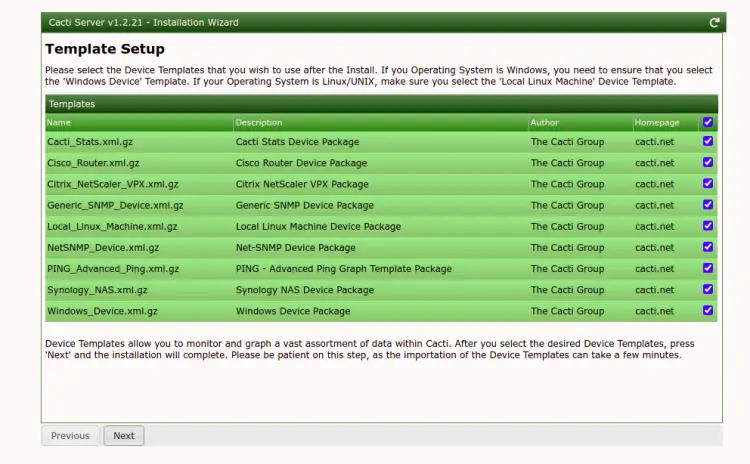Uncheck the Cisco_Router.xml.gz template checkbox

(708, 162)
